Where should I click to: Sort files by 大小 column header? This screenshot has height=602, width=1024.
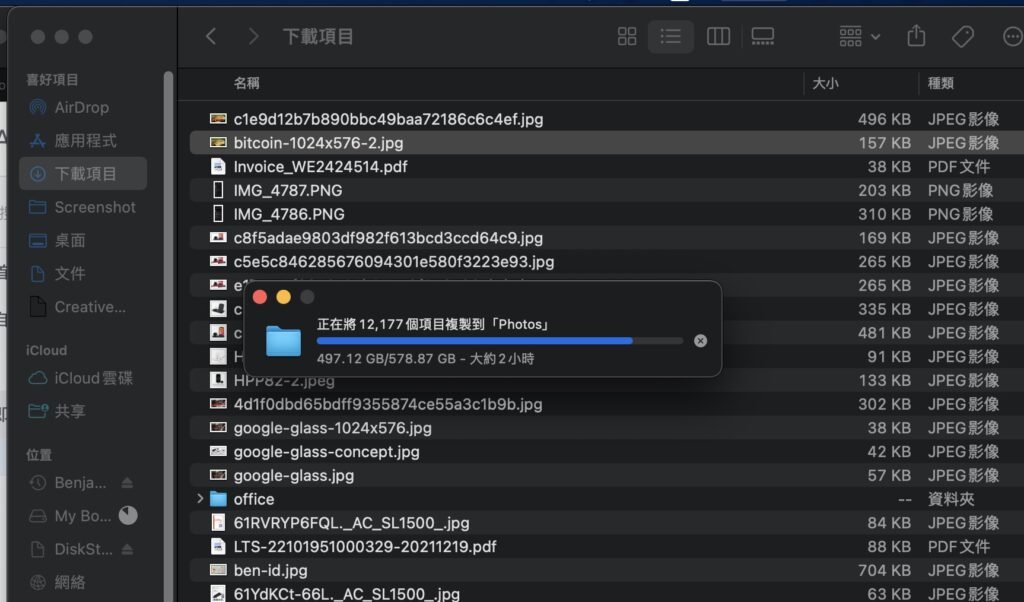coord(826,84)
